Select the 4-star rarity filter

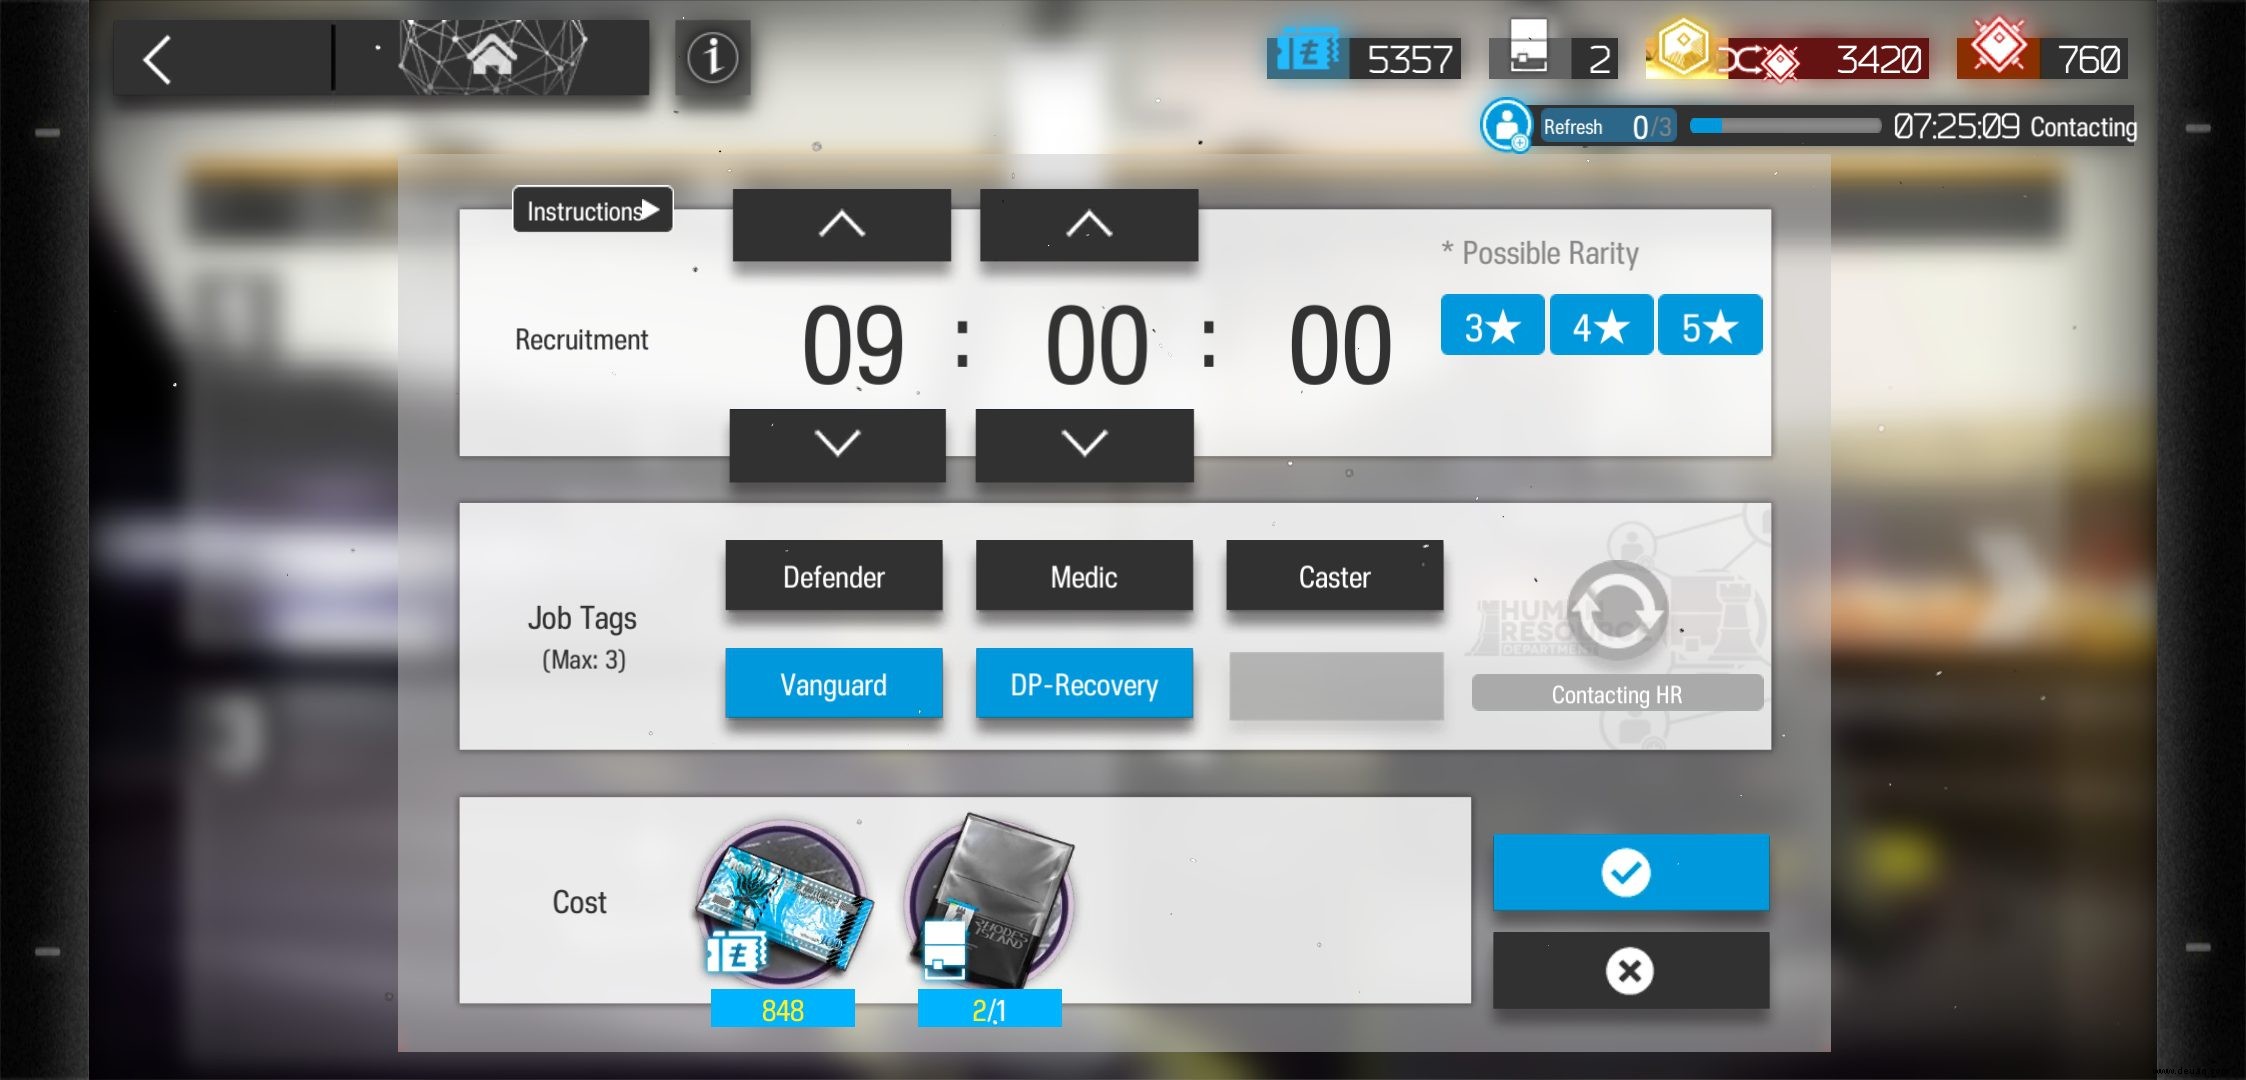tap(1600, 328)
